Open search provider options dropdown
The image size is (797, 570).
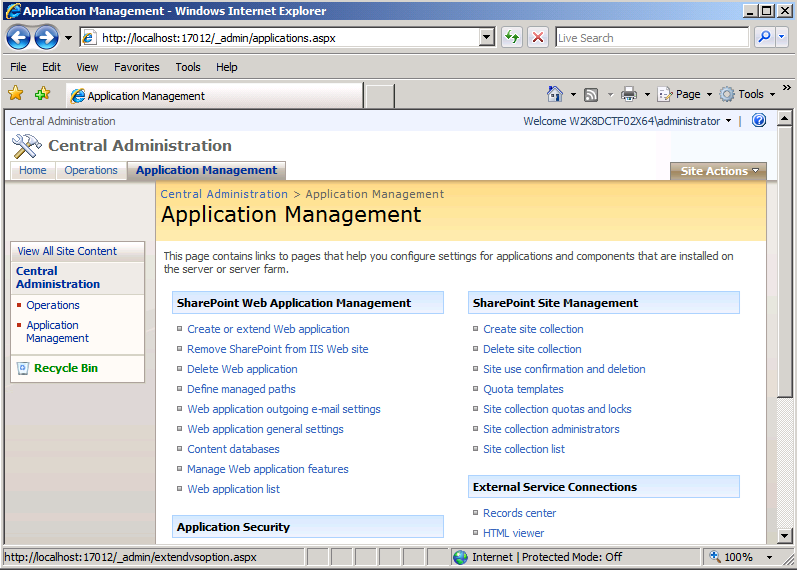[x=782, y=37]
